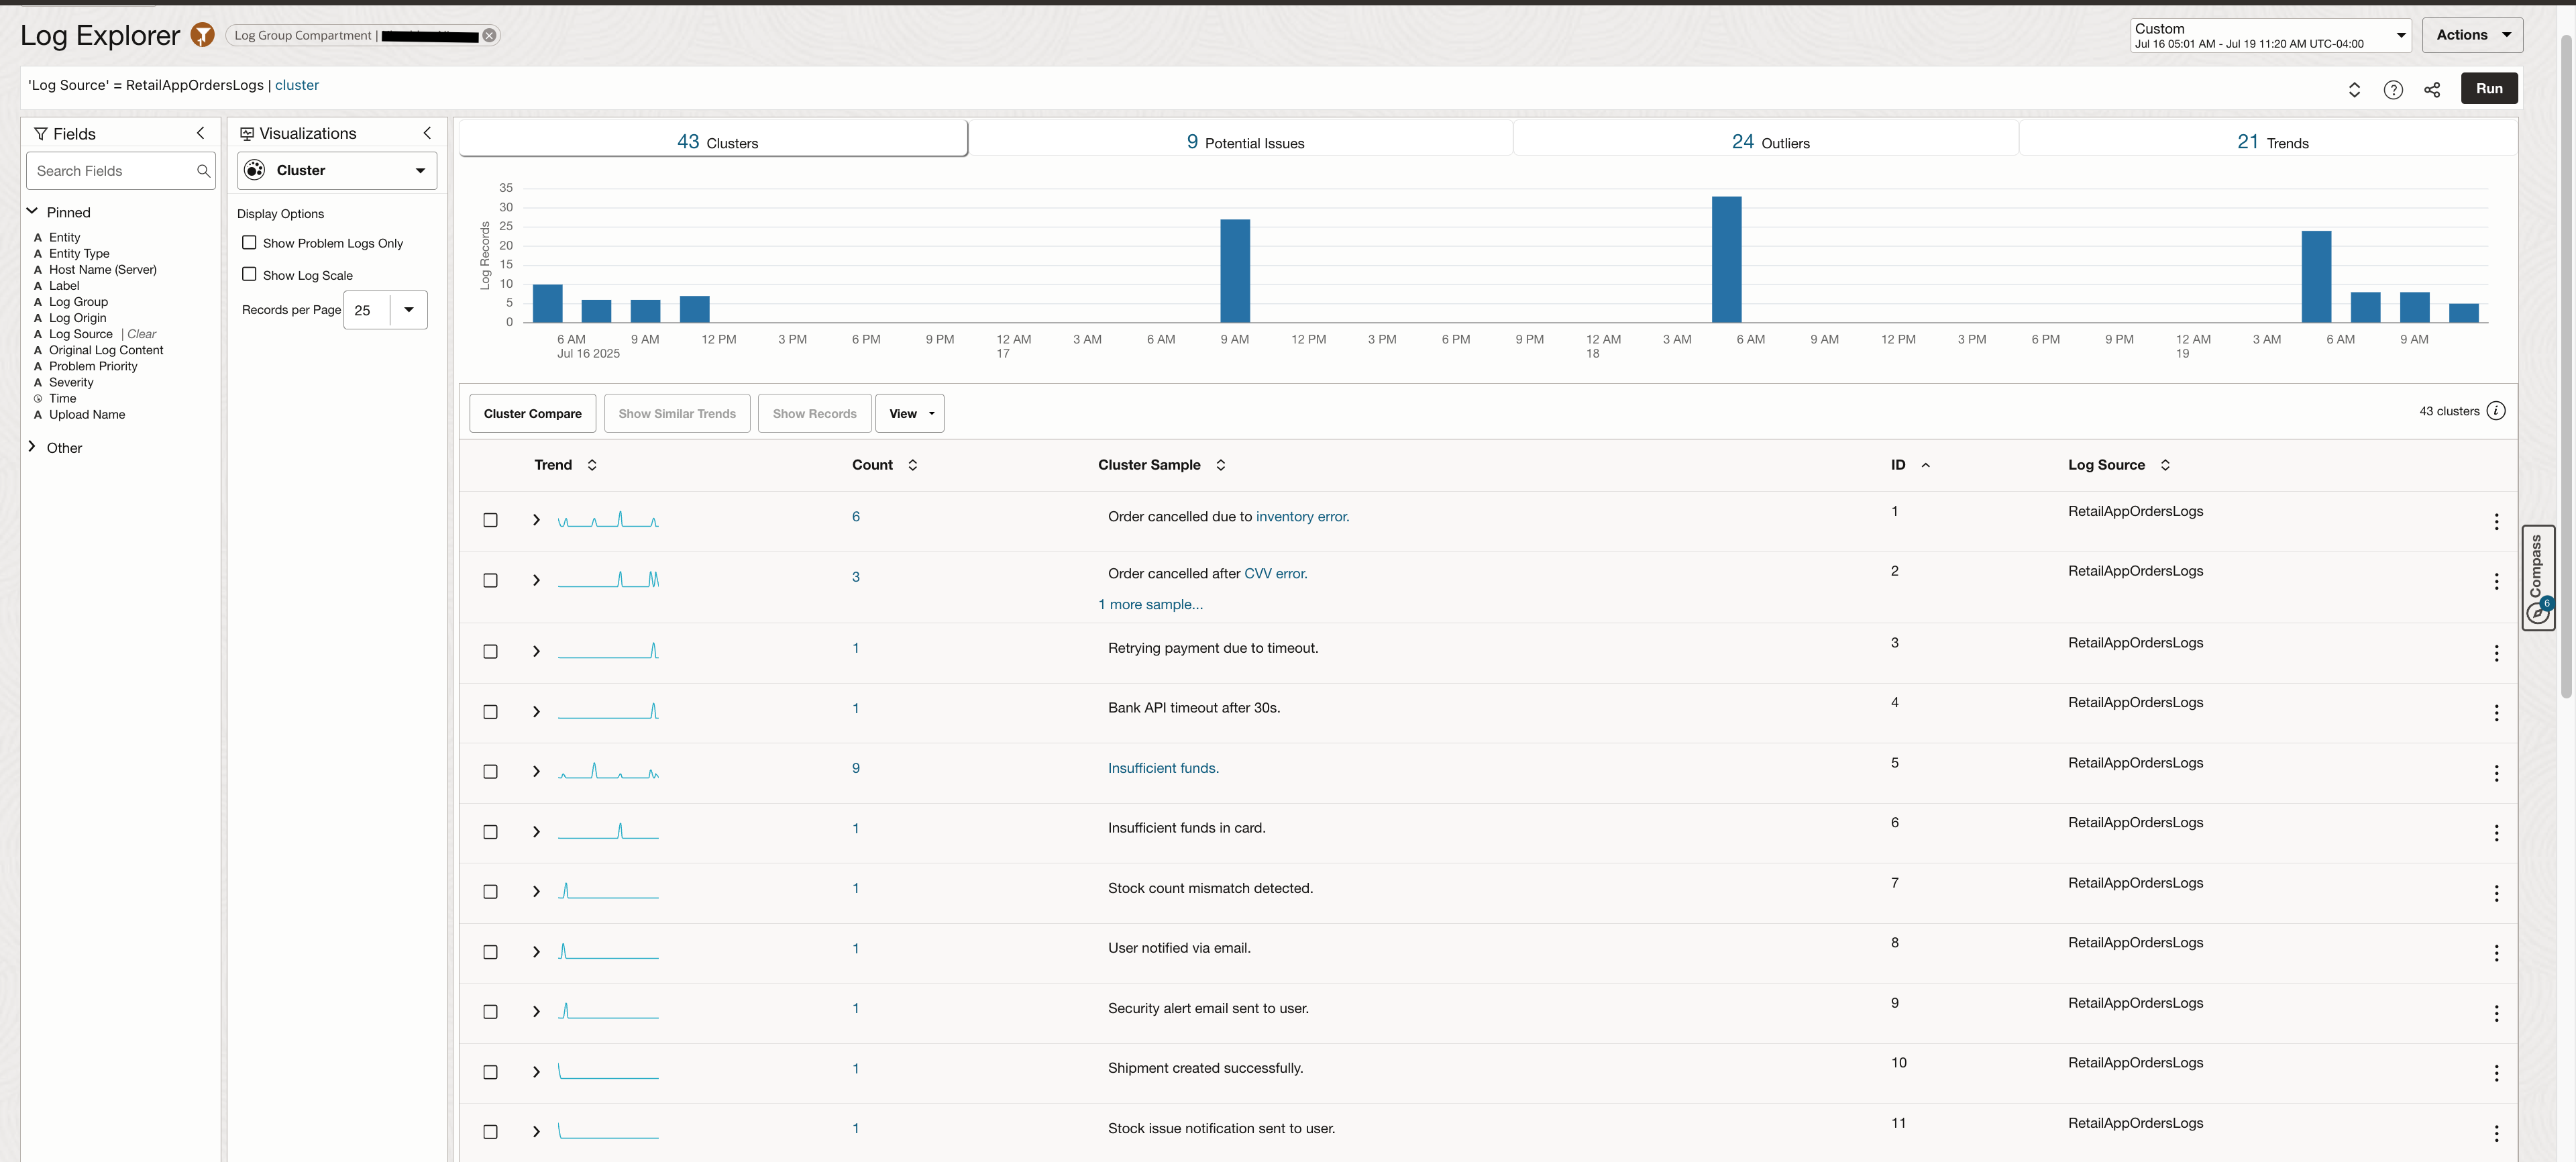Switch to the 9 Potential Issues tab

[x=1244, y=142]
